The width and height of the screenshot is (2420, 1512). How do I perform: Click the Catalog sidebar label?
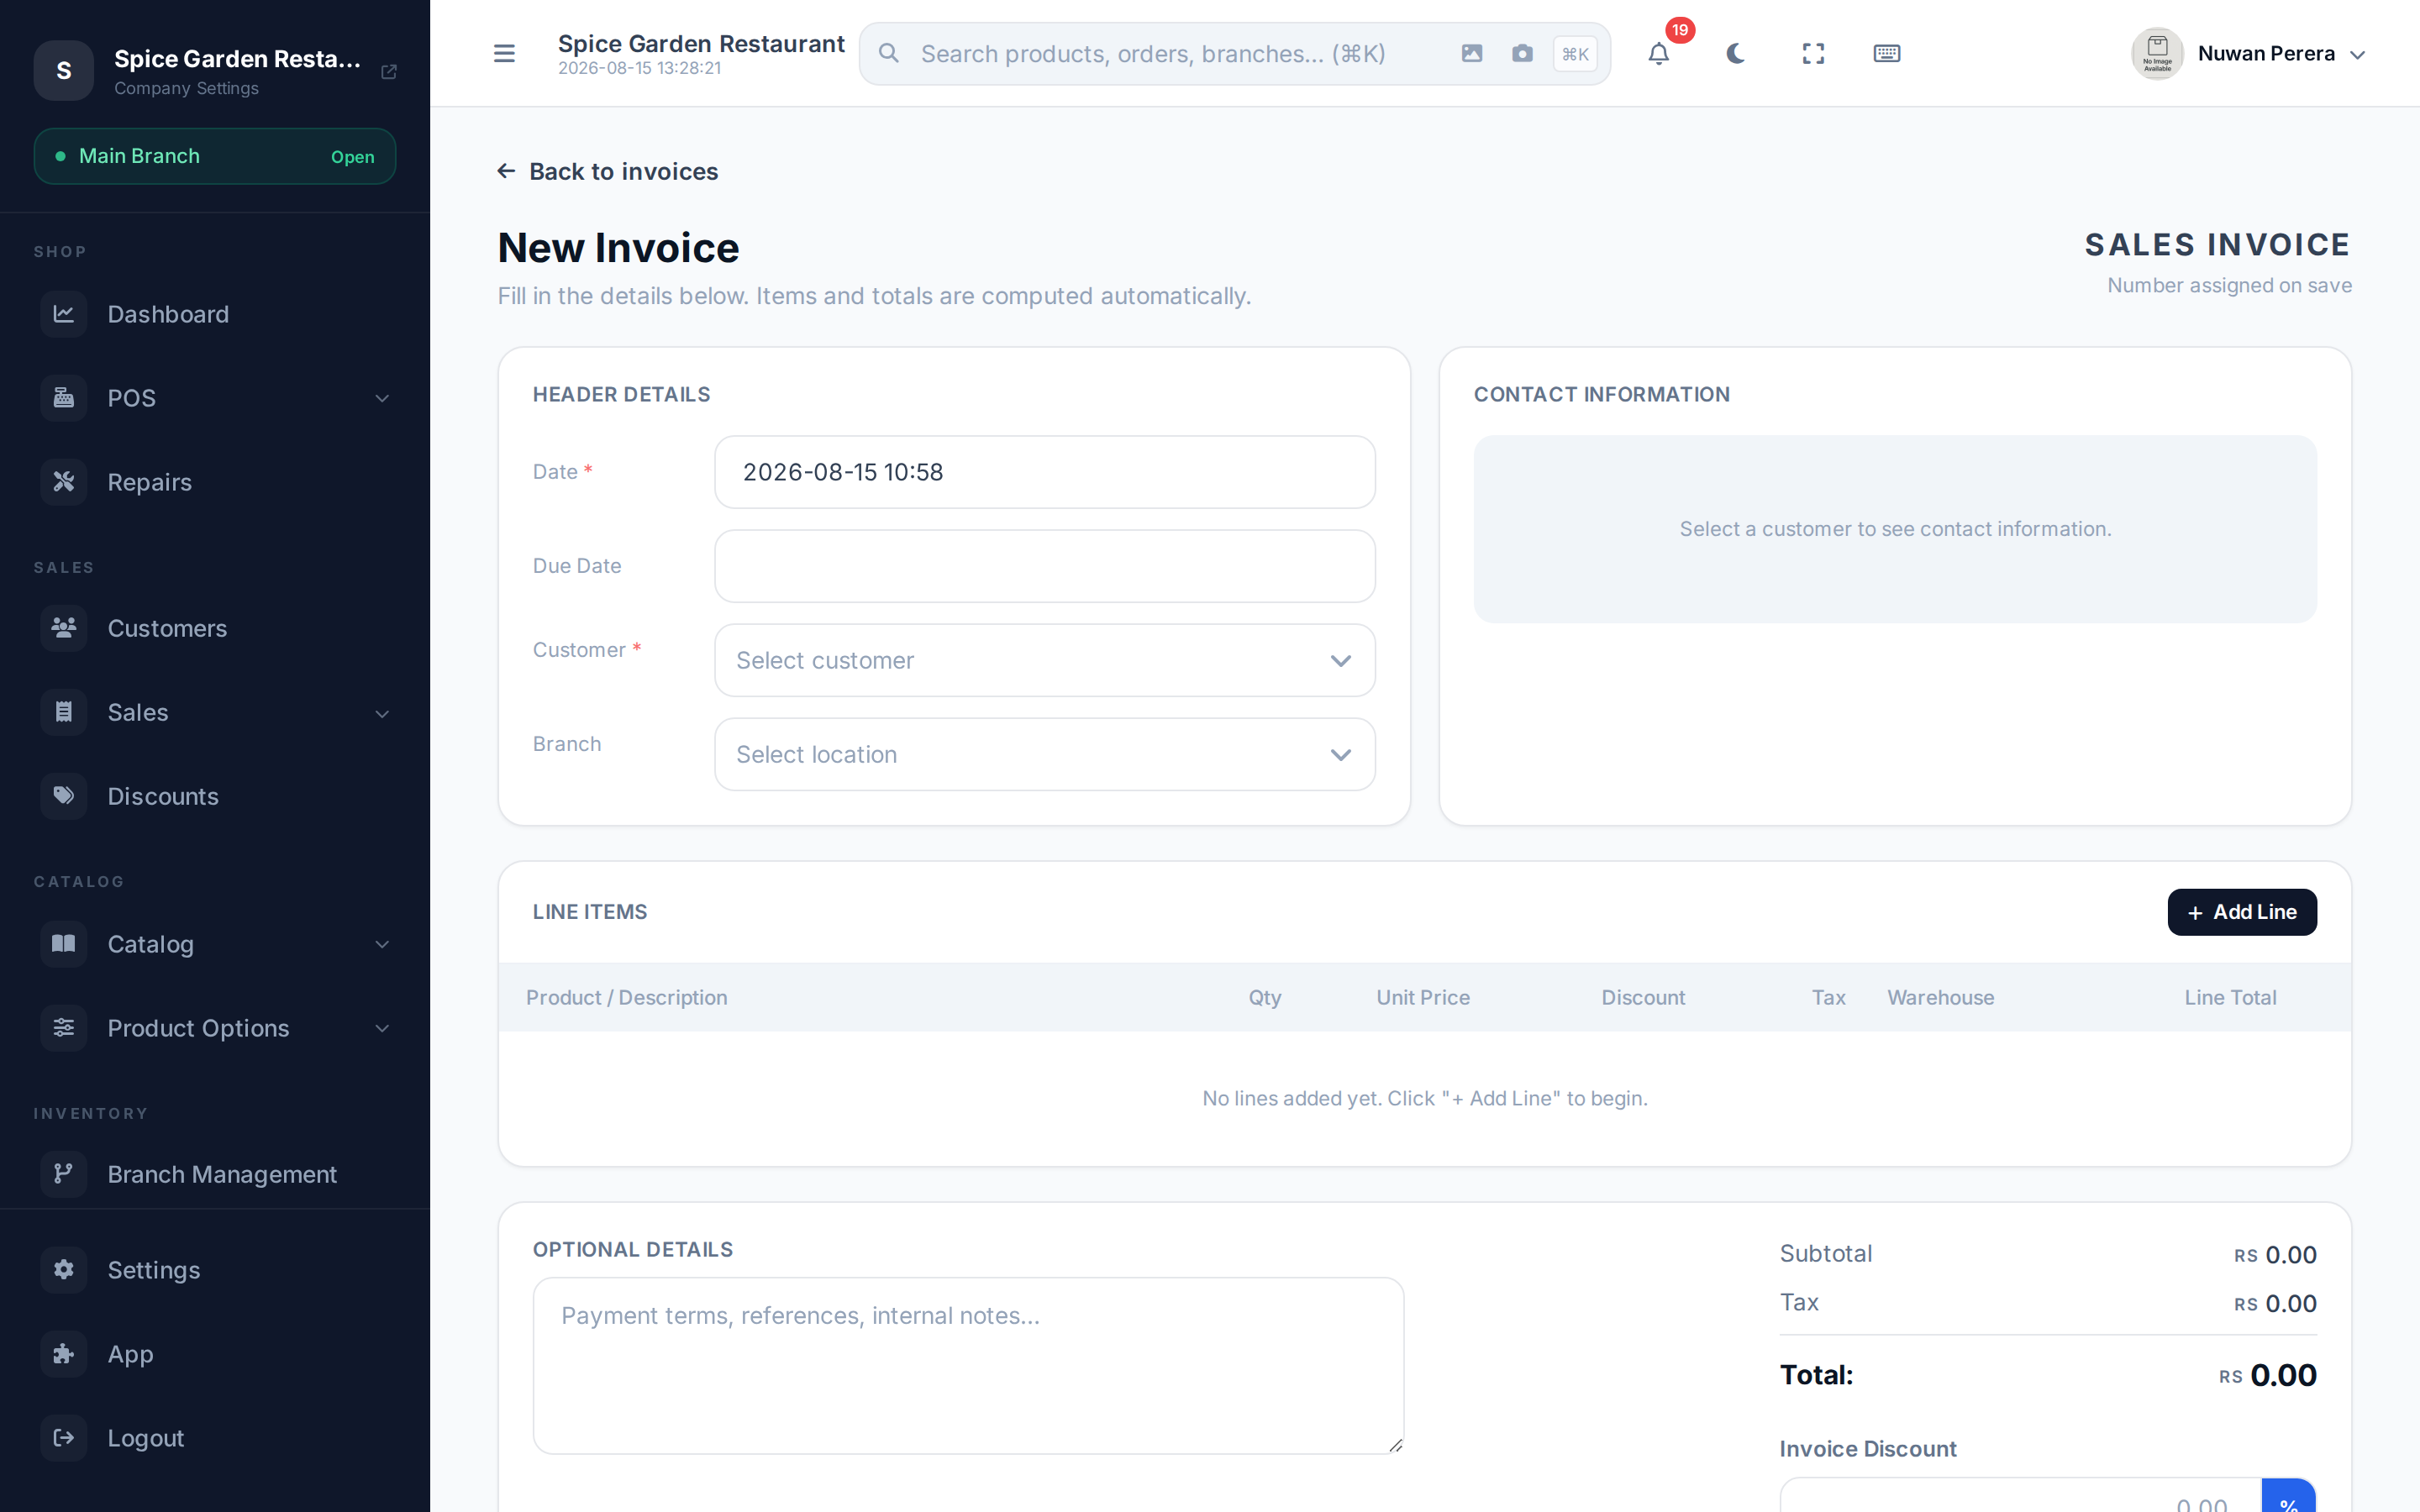pos(151,944)
